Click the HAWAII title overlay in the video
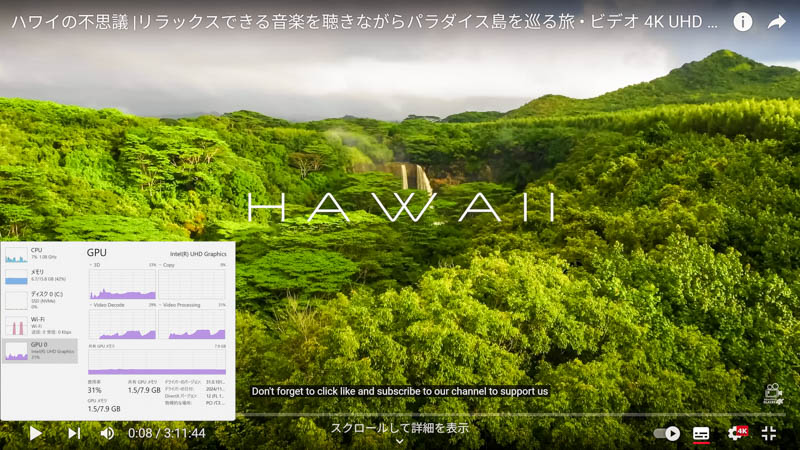This screenshot has height=450, width=800. tap(402, 207)
